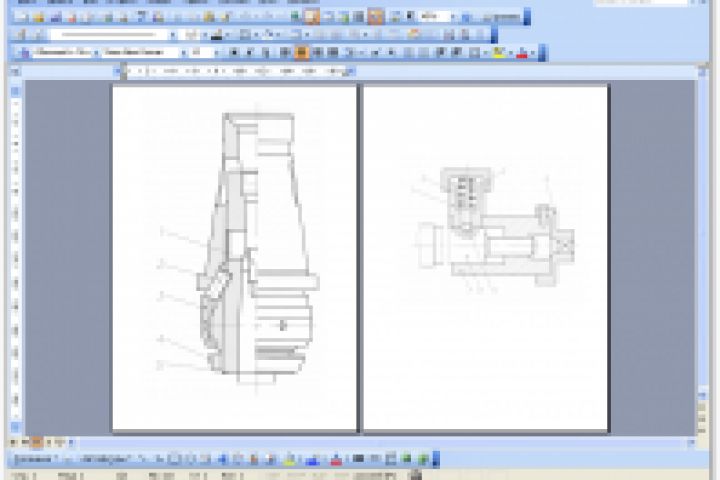Open a file with the Open icon
The width and height of the screenshot is (720, 480).
click(x=39, y=17)
